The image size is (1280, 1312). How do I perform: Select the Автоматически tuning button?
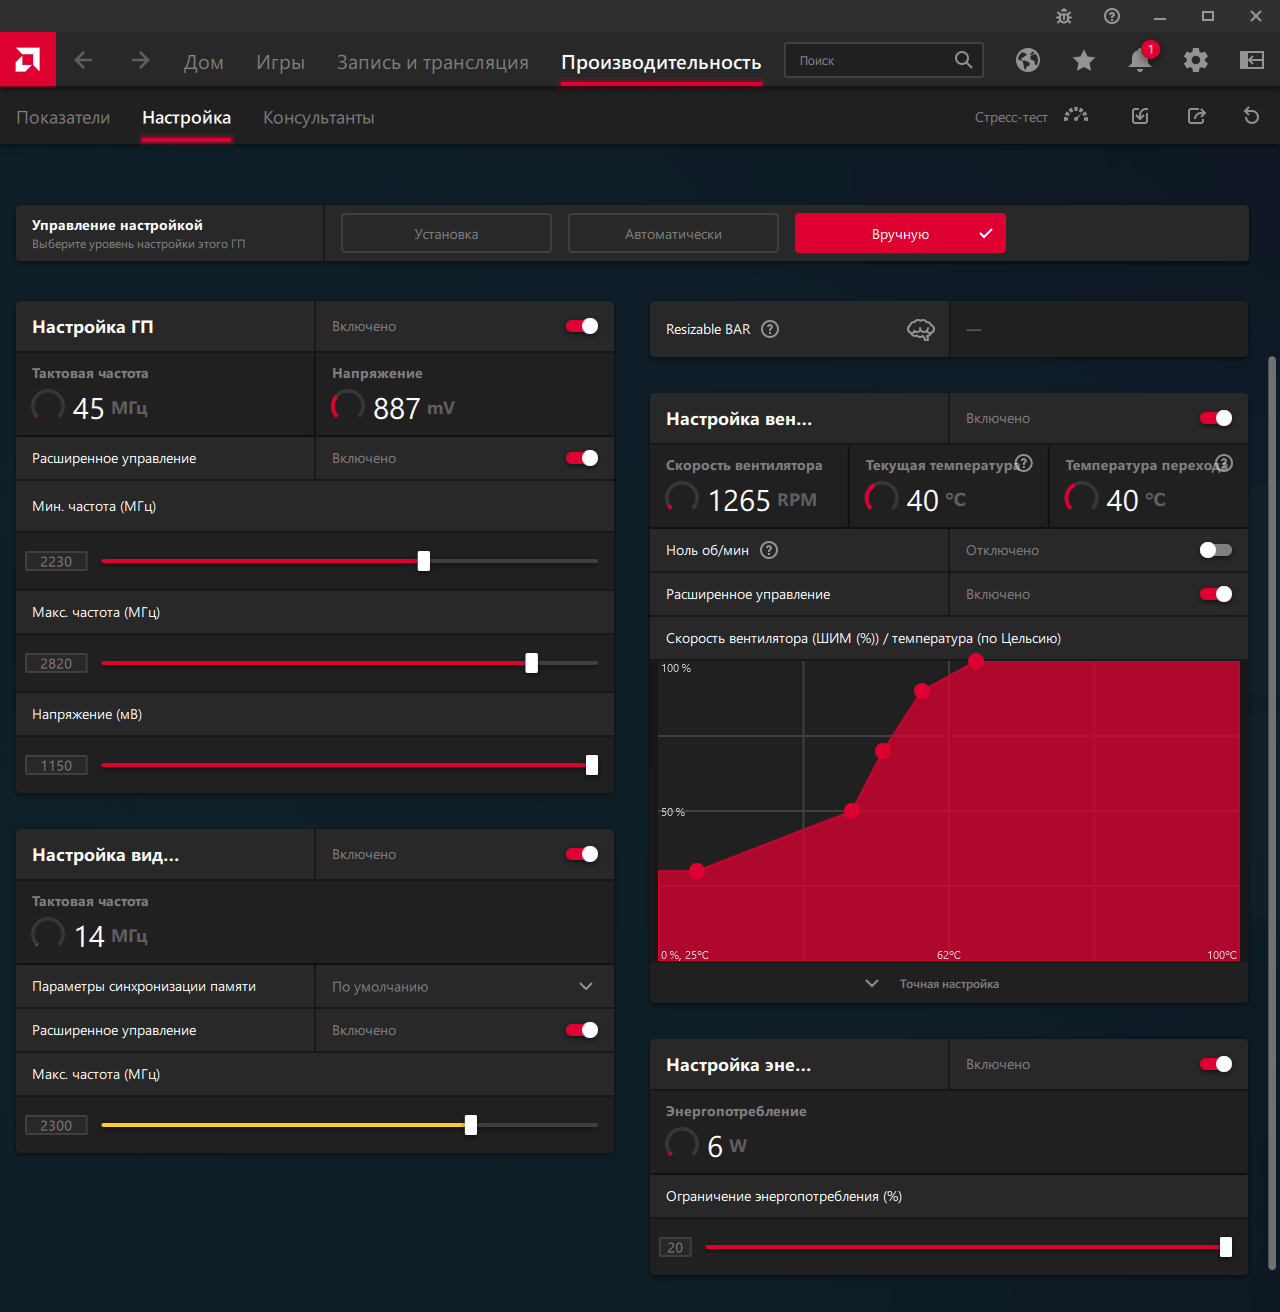(673, 234)
